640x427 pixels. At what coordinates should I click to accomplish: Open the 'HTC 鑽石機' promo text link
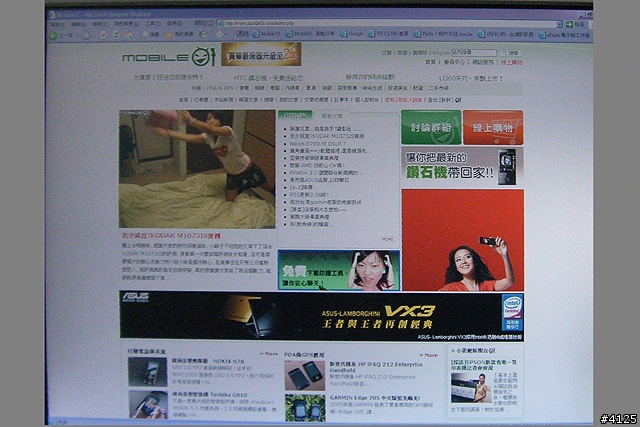[269, 78]
